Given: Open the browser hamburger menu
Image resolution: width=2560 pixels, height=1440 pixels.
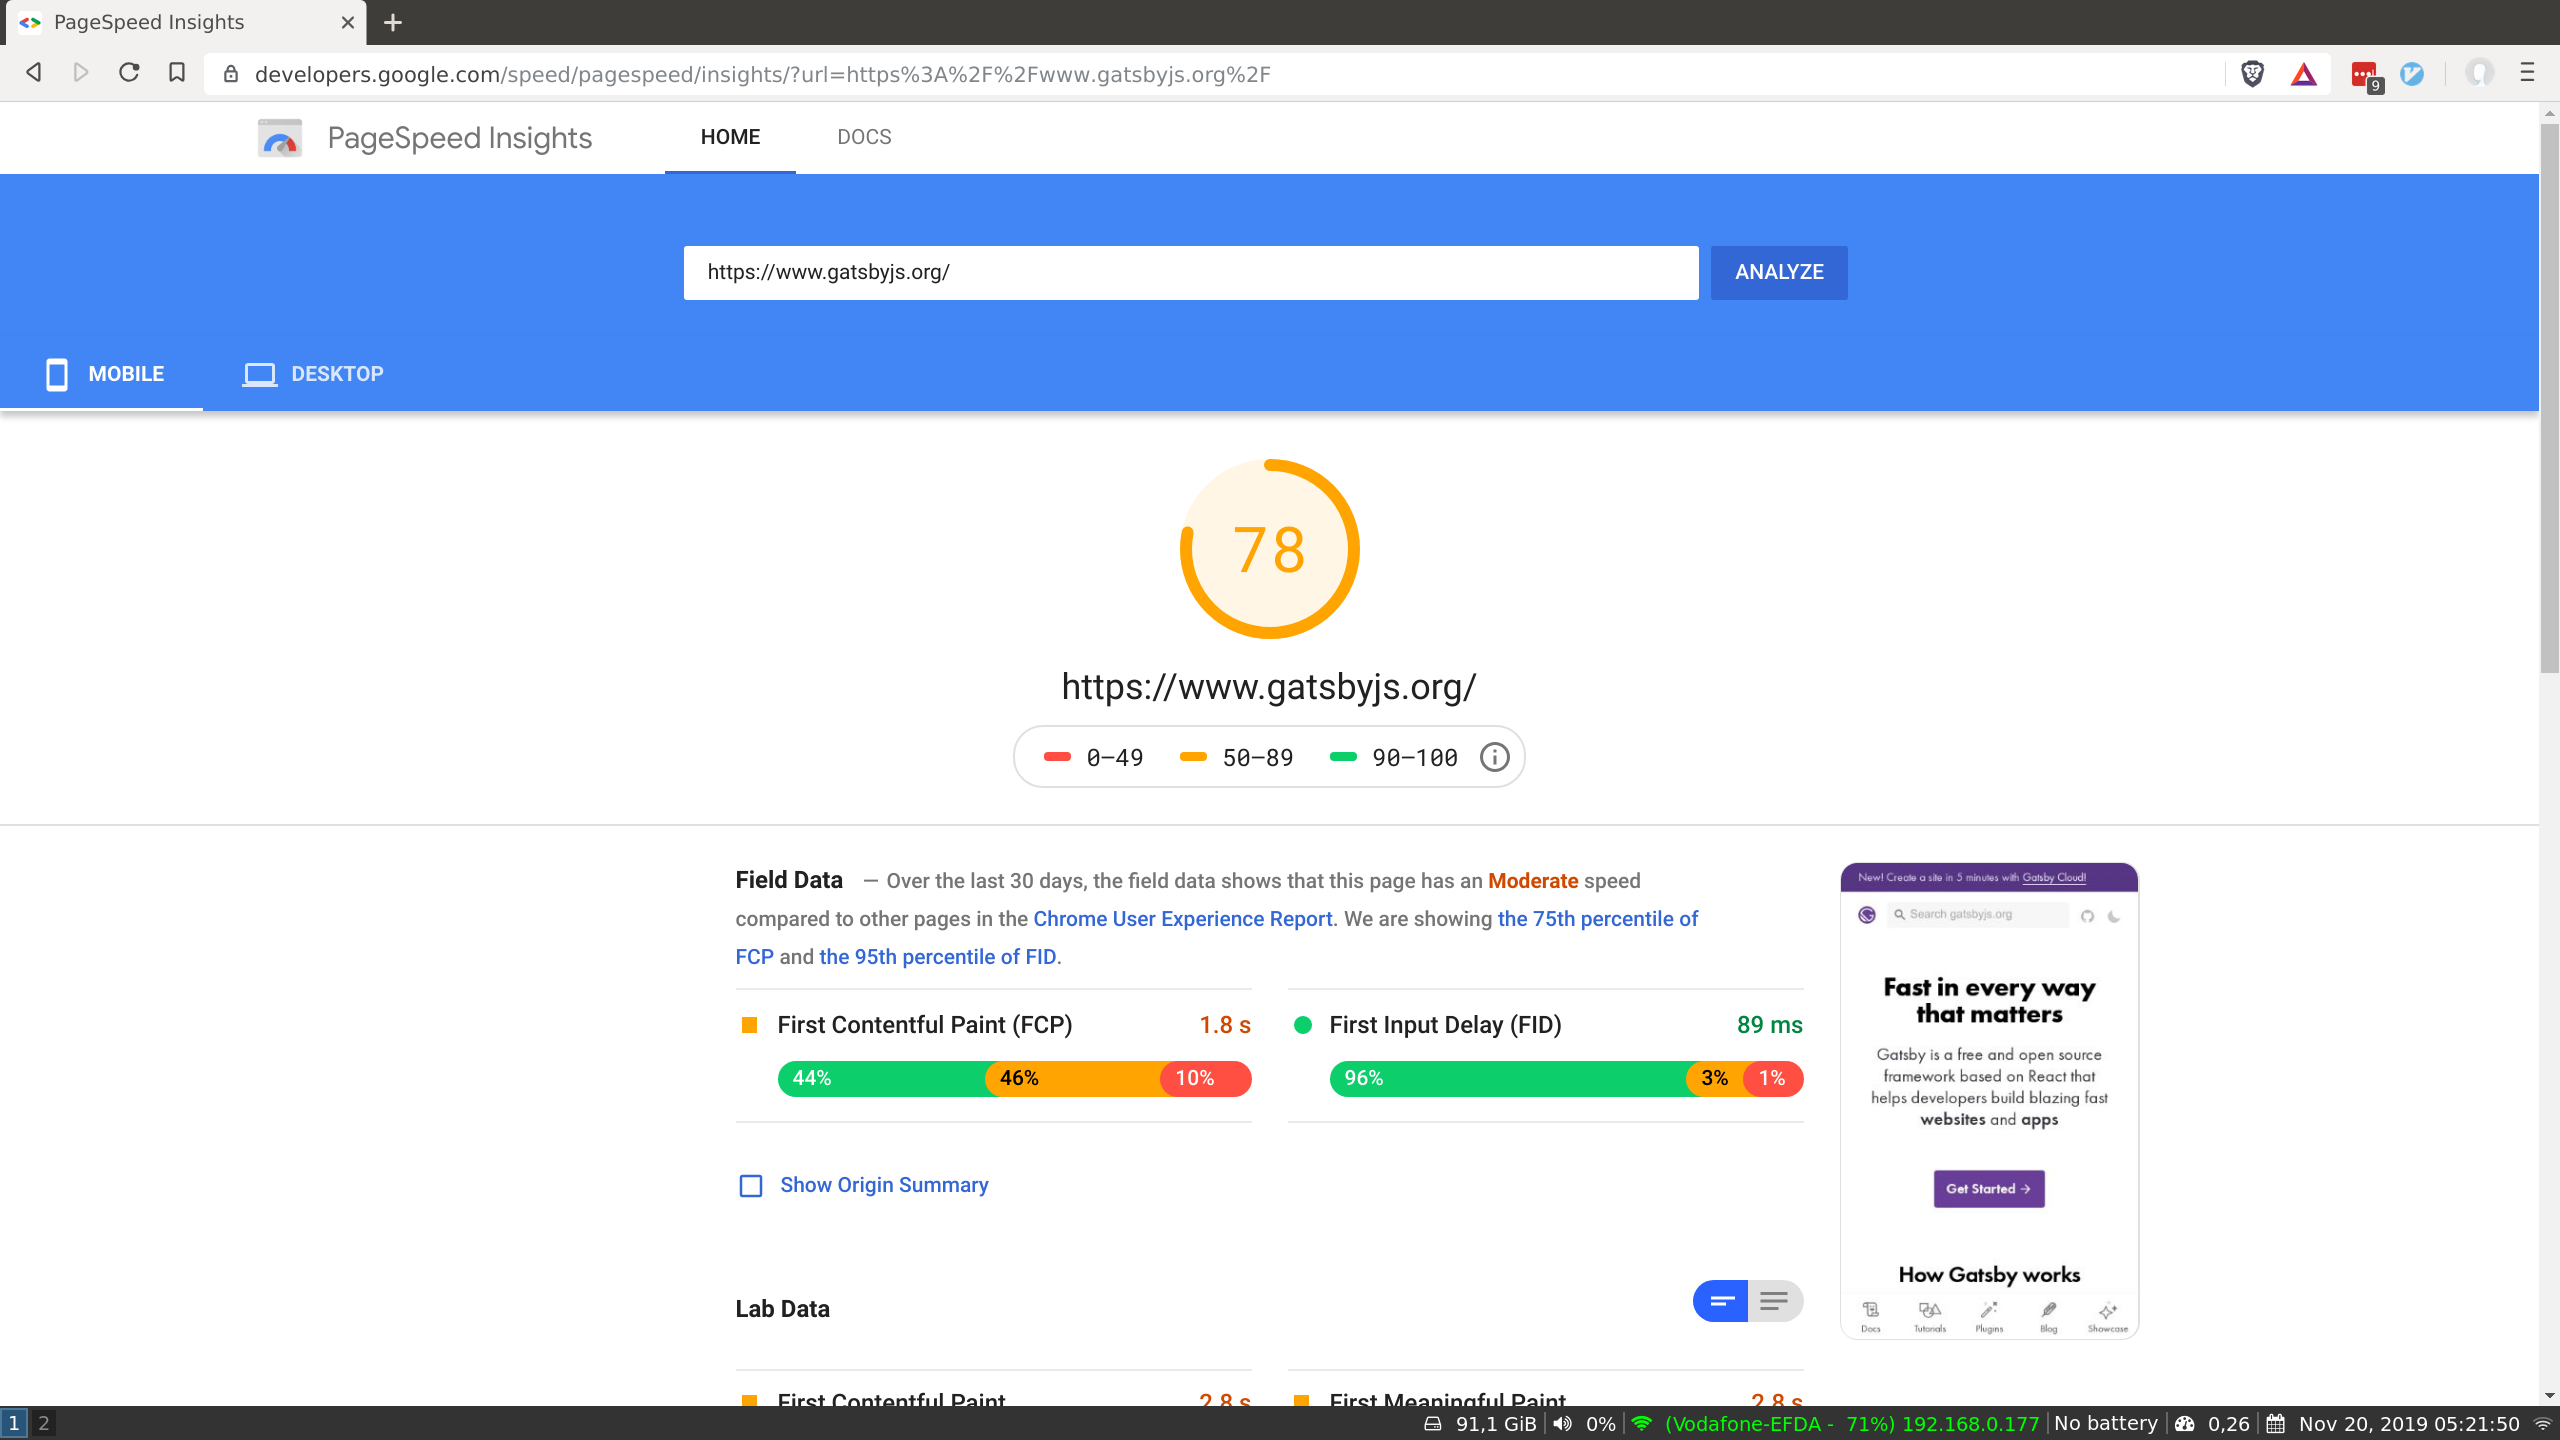Looking at the screenshot, I should click(x=2529, y=73).
